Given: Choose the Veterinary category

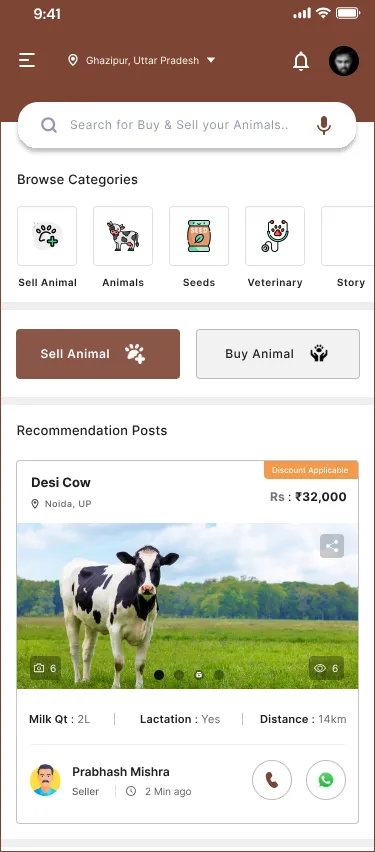Looking at the screenshot, I should point(275,236).
